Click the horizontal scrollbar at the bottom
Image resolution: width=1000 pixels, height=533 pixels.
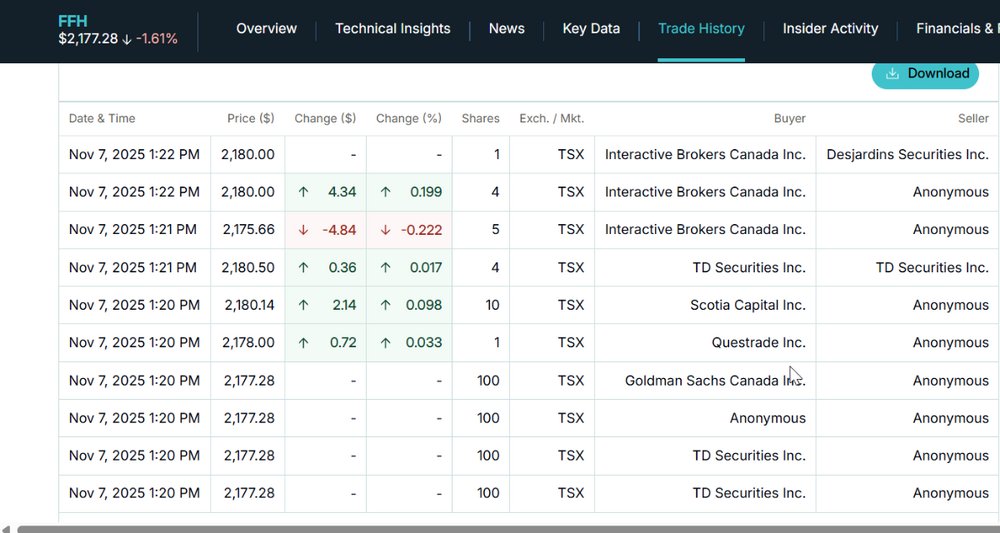[508, 529]
